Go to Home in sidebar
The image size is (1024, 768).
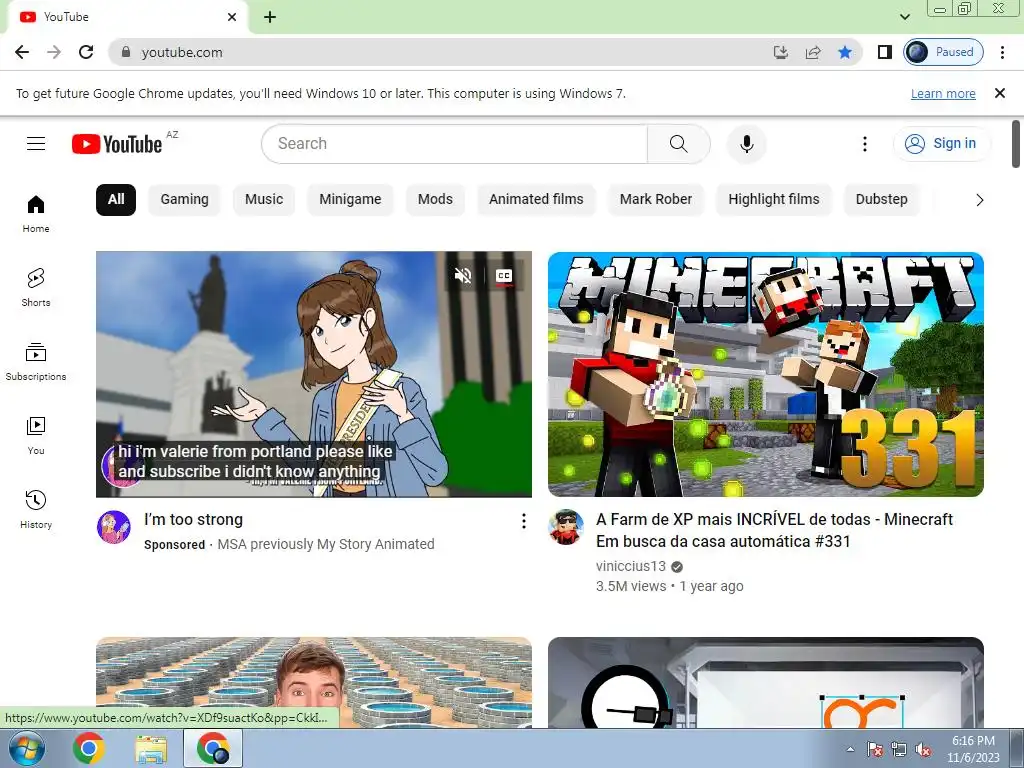36,214
